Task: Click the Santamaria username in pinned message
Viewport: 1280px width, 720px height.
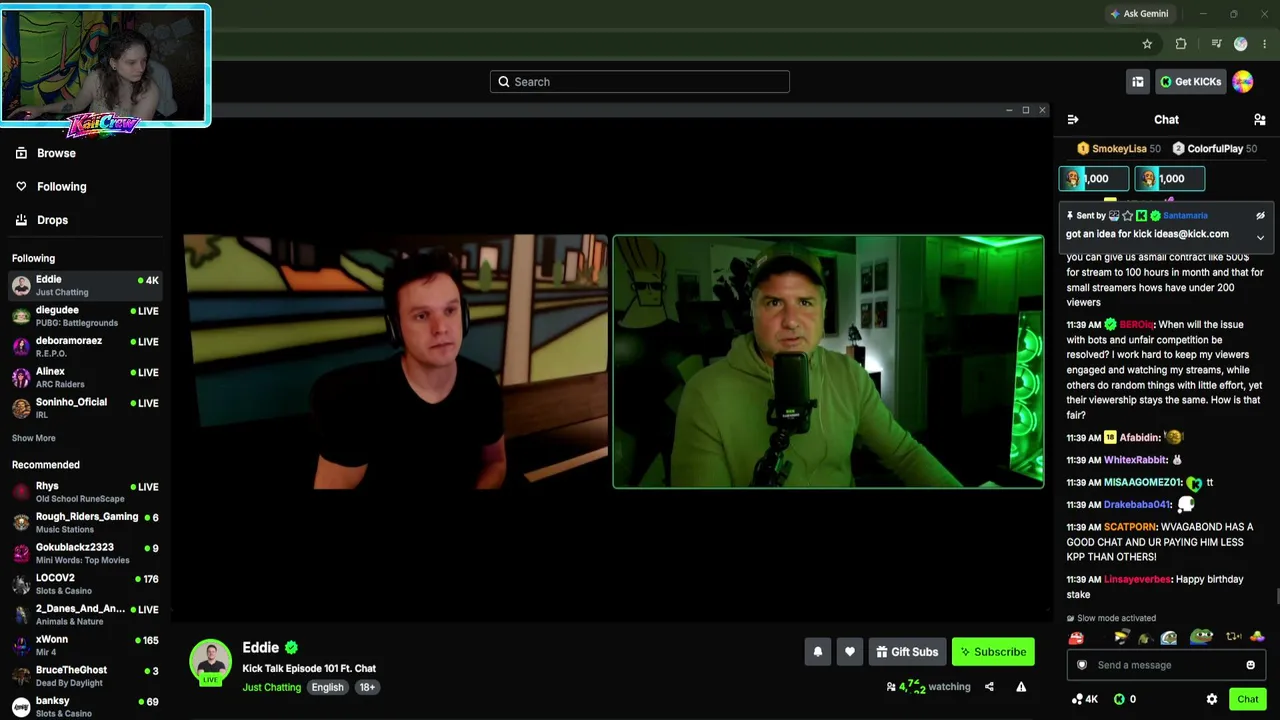Action: coord(1185,215)
